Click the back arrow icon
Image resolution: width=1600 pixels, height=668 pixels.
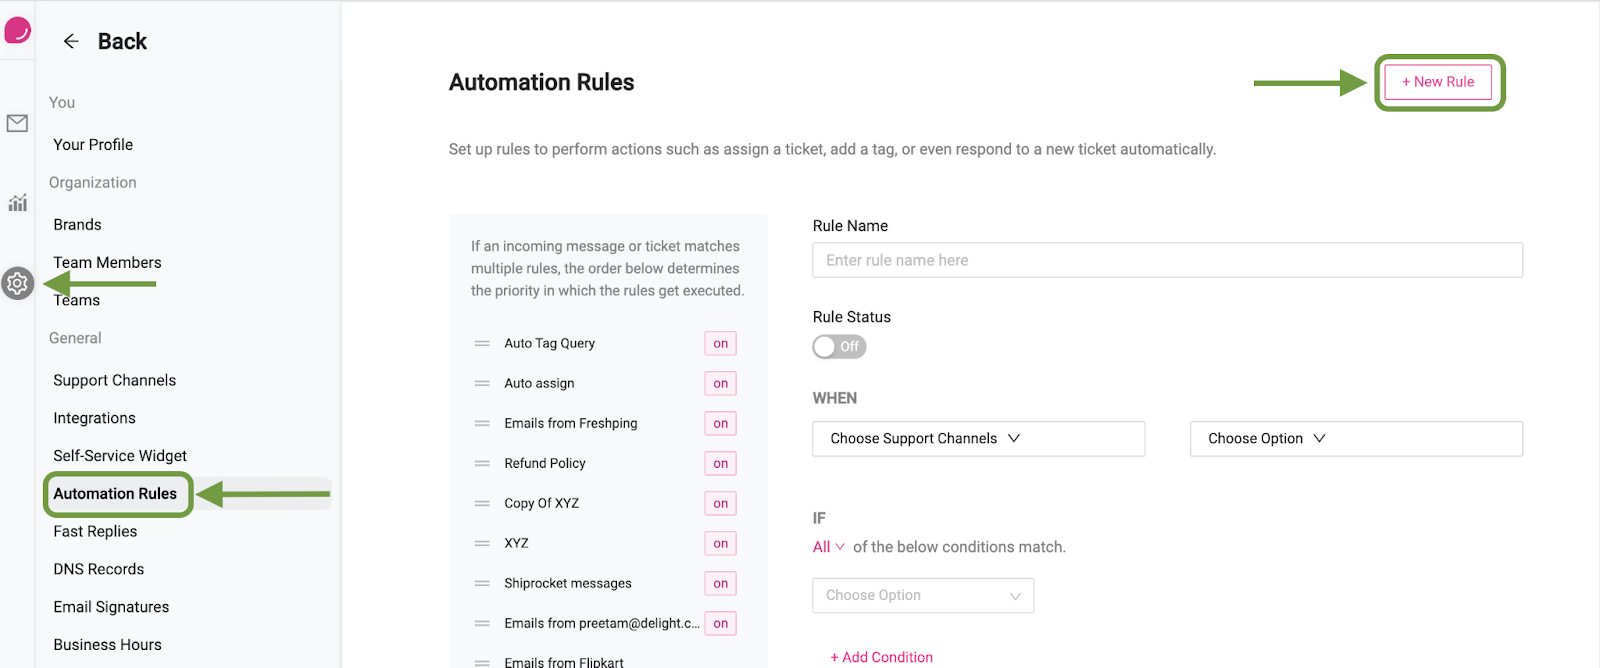[71, 41]
